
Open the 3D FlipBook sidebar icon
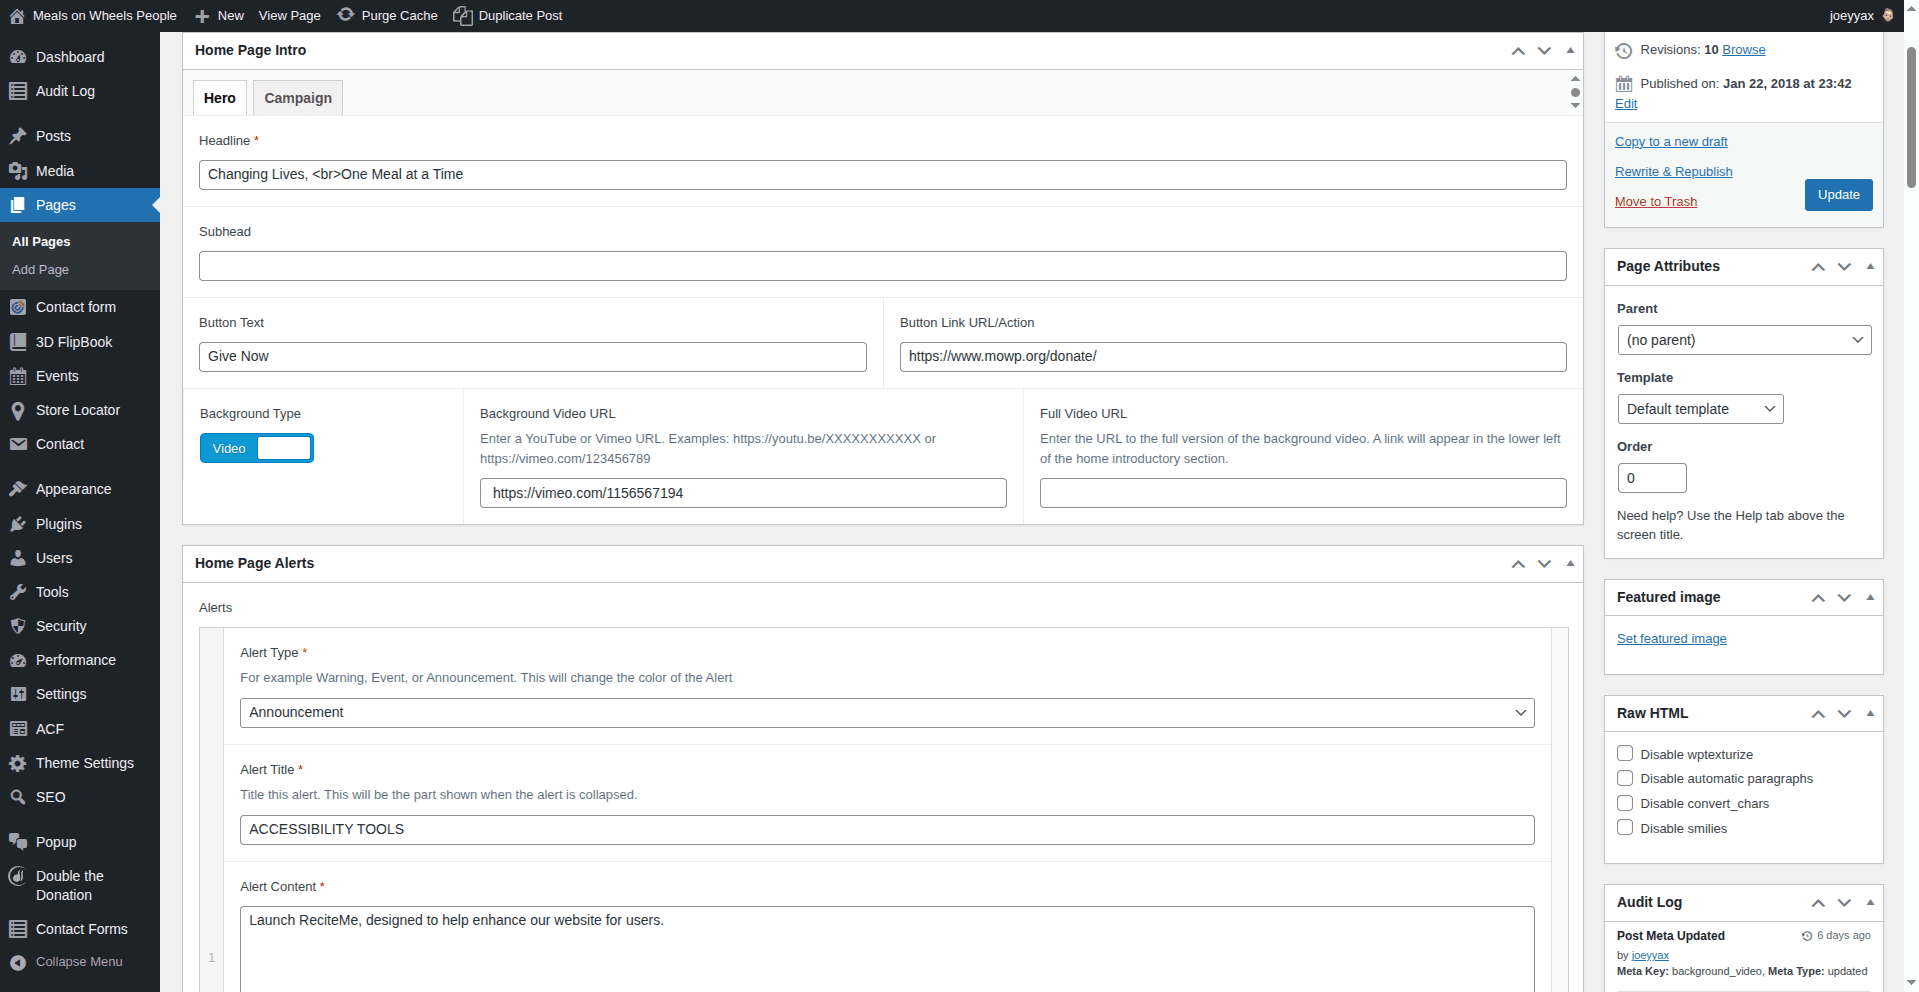18,341
